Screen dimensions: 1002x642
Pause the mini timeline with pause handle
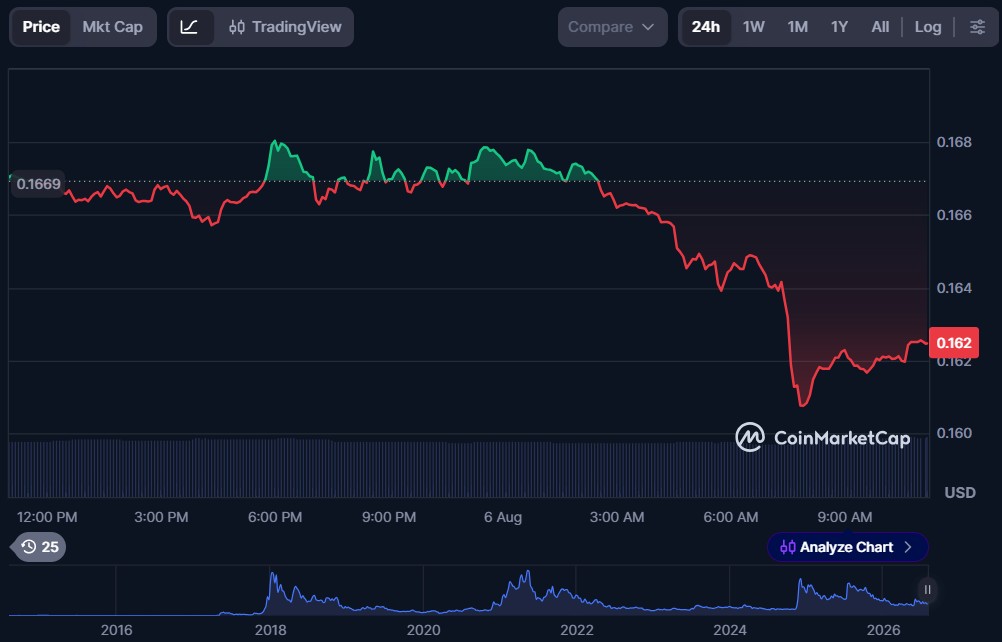click(x=927, y=590)
